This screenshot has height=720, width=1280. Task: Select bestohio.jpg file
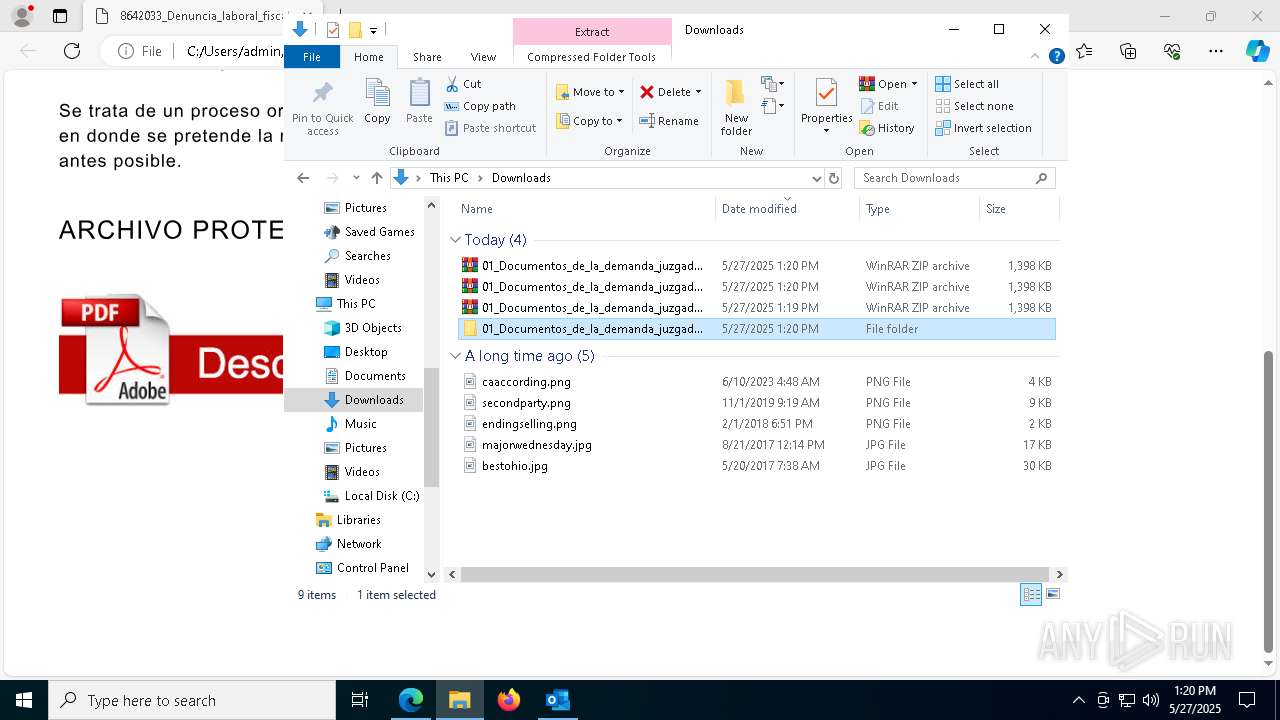(x=757, y=466)
